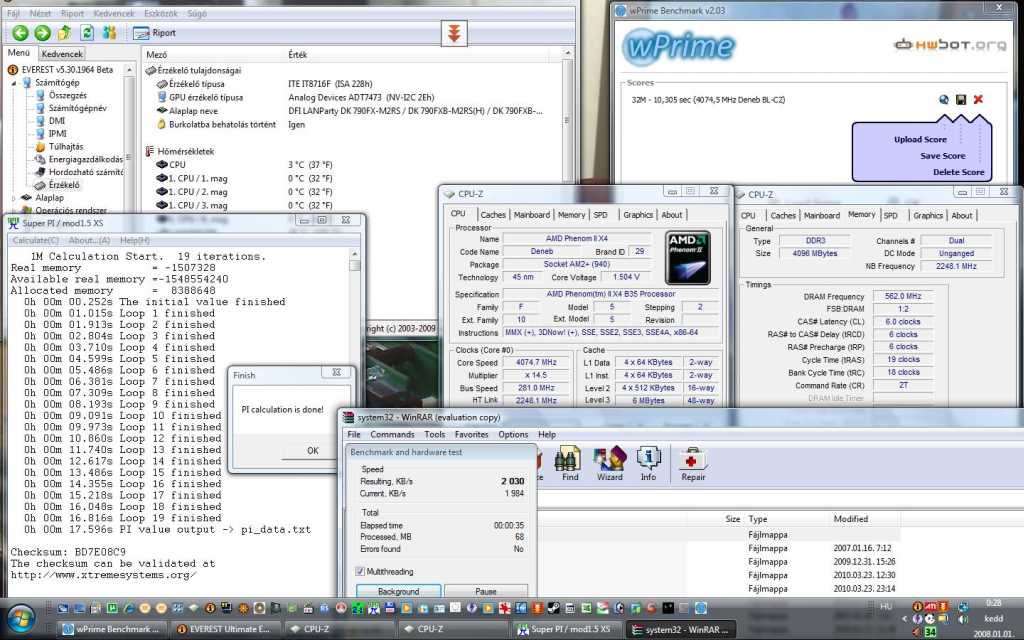
Task: Click the red X delete icon beside wPrime score
Action: pyautogui.click(x=978, y=99)
